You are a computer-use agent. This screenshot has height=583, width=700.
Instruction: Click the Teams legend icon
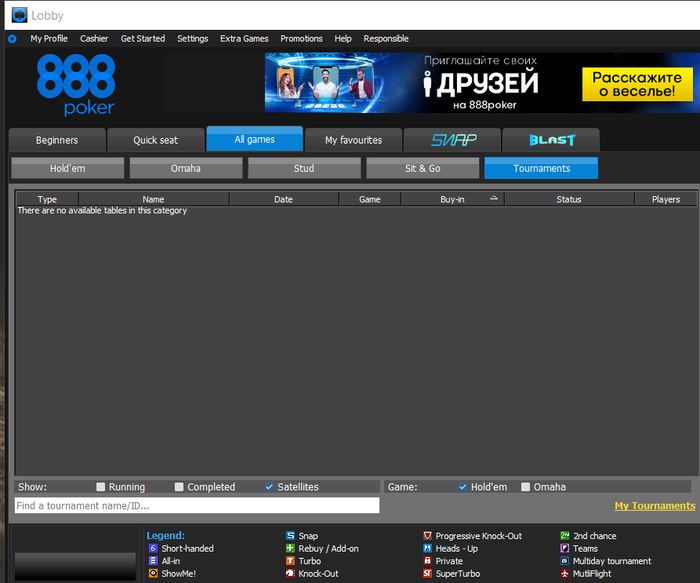[565, 548]
